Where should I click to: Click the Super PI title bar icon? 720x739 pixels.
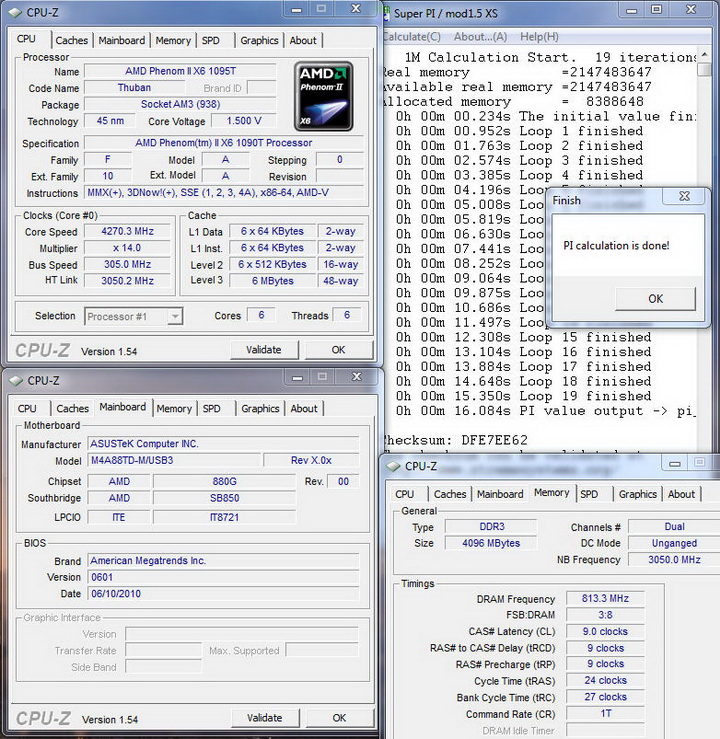(386, 14)
